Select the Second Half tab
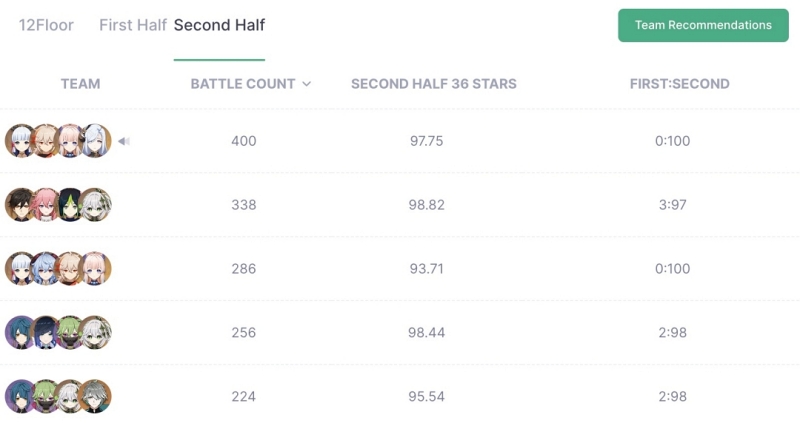Viewport: 800px width, 423px height. tap(219, 25)
